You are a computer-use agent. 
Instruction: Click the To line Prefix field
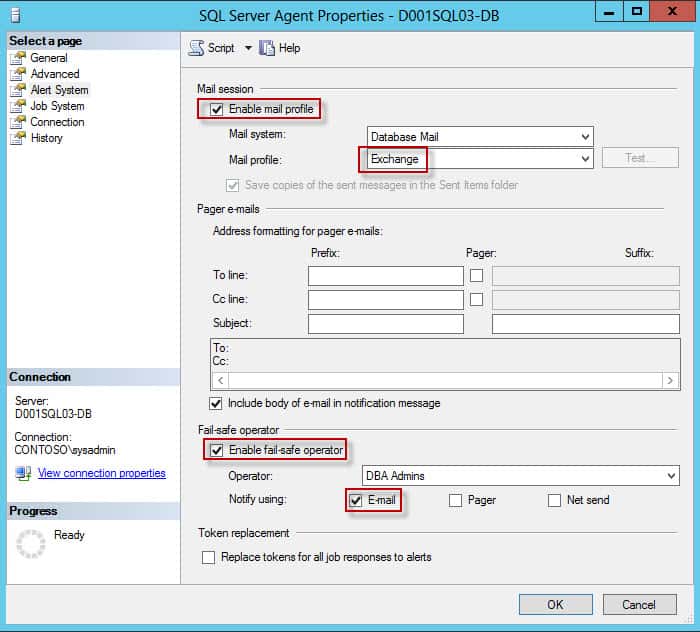tap(386, 276)
